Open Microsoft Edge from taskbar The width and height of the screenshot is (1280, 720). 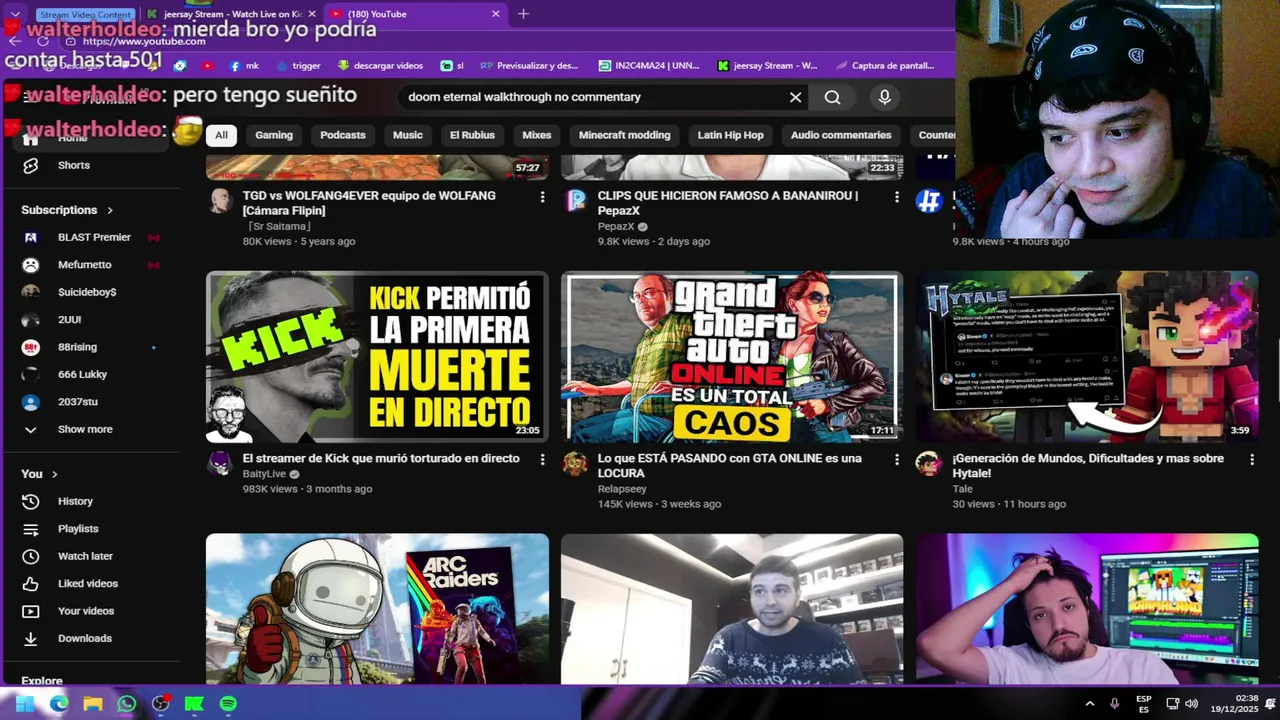click(x=59, y=704)
